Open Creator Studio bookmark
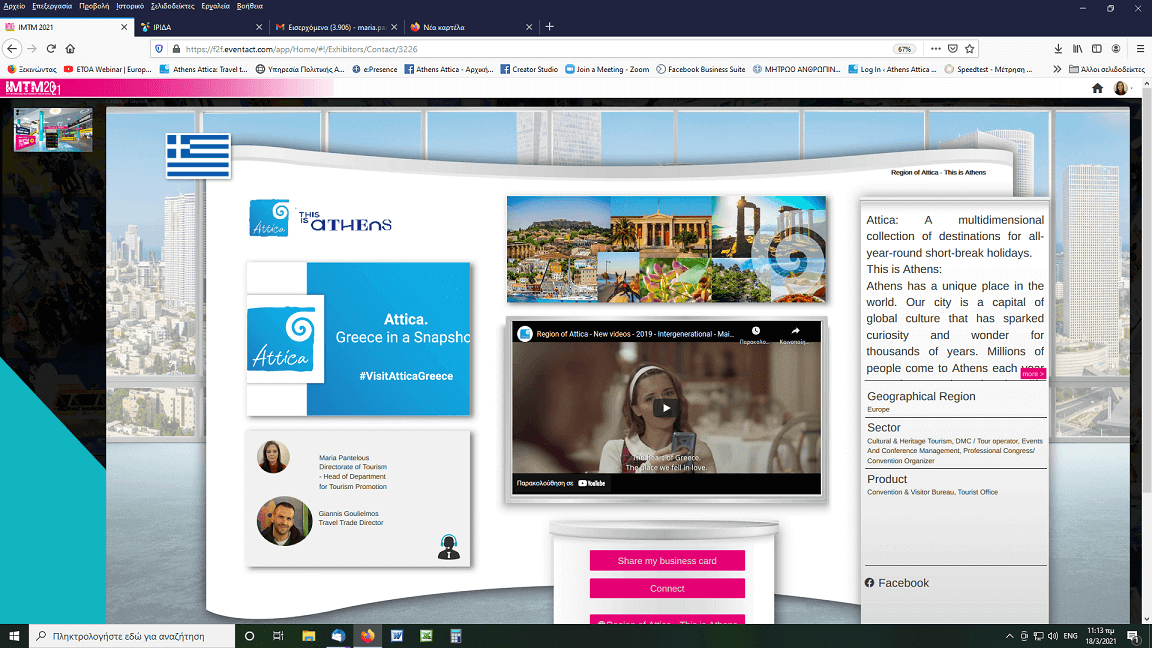The height and width of the screenshot is (648, 1152). (x=528, y=69)
